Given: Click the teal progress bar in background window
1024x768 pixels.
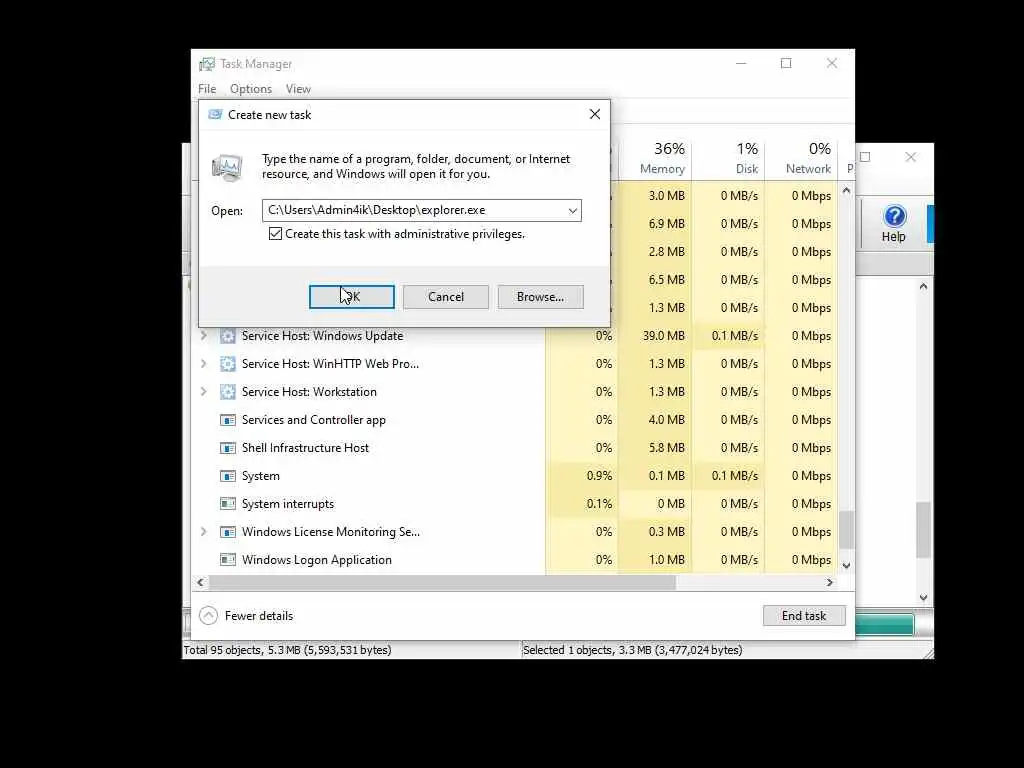Looking at the screenshot, I should 884,624.
